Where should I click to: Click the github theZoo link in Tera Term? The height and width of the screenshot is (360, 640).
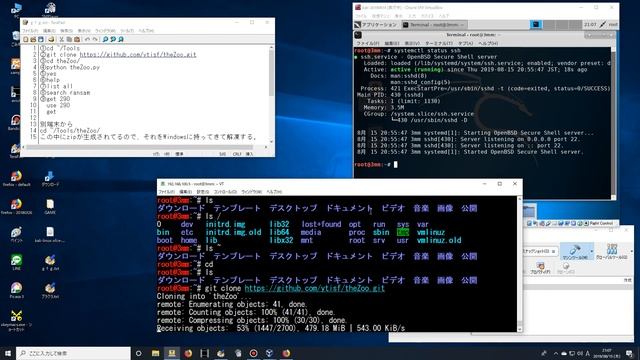[x=314, y=289]
